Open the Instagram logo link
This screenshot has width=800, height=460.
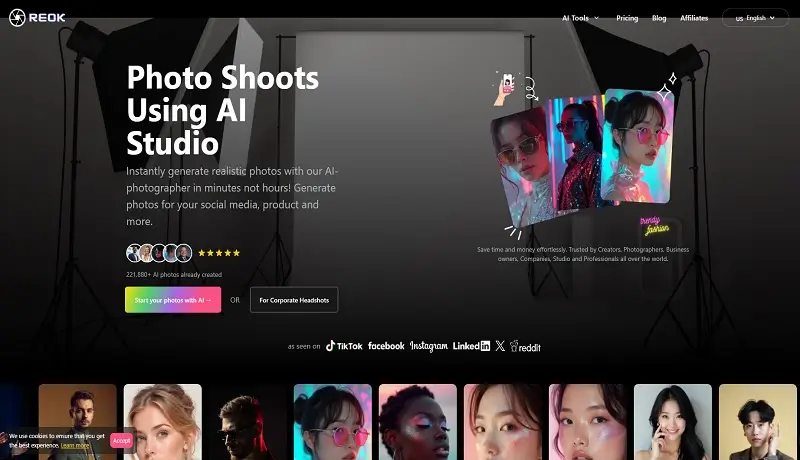[428, 346]
